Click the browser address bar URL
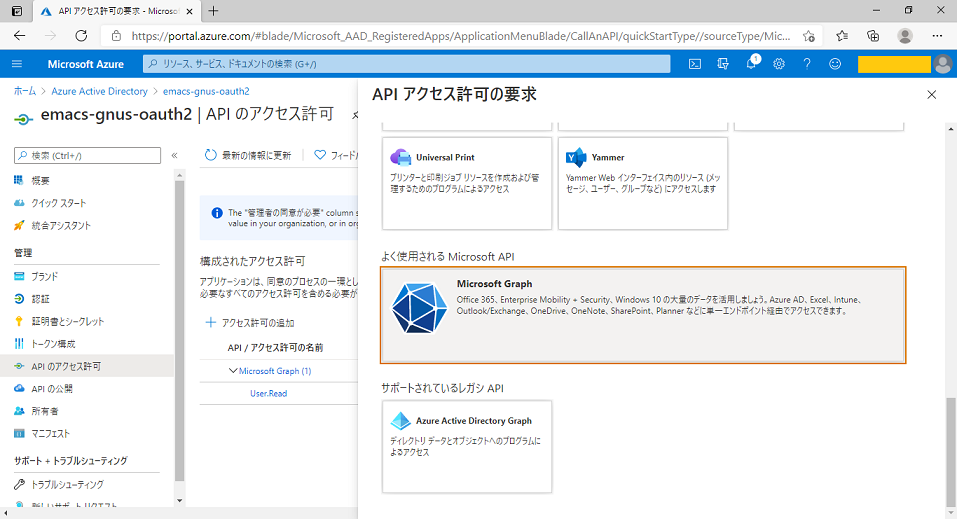This screenshot has width=957, height=519. tap(461, 36)
